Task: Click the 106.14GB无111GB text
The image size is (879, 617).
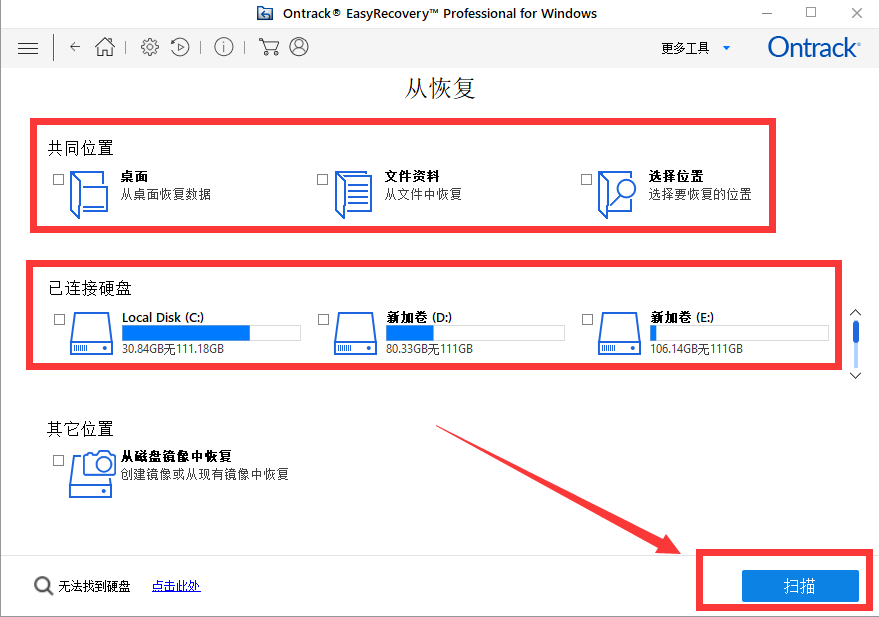Action: 696,349
